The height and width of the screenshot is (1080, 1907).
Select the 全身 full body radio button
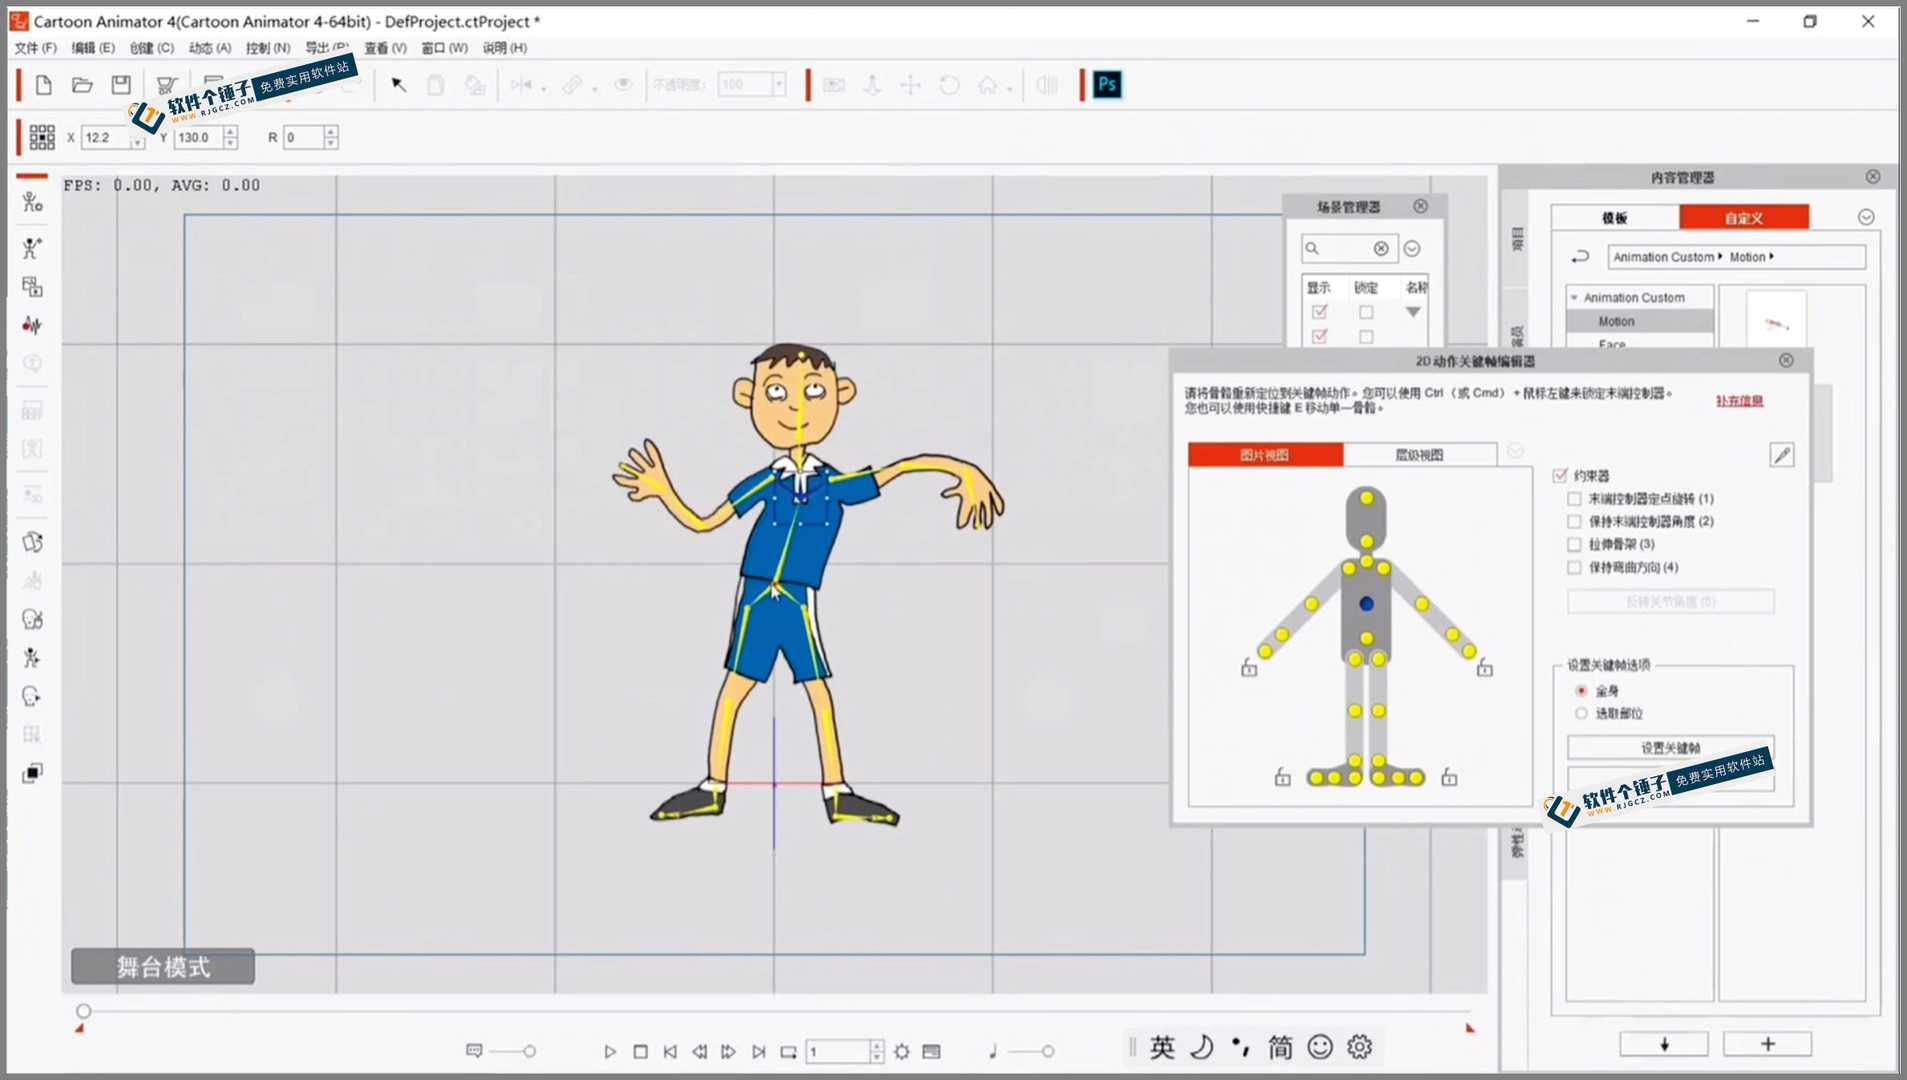click(1581, 690)
